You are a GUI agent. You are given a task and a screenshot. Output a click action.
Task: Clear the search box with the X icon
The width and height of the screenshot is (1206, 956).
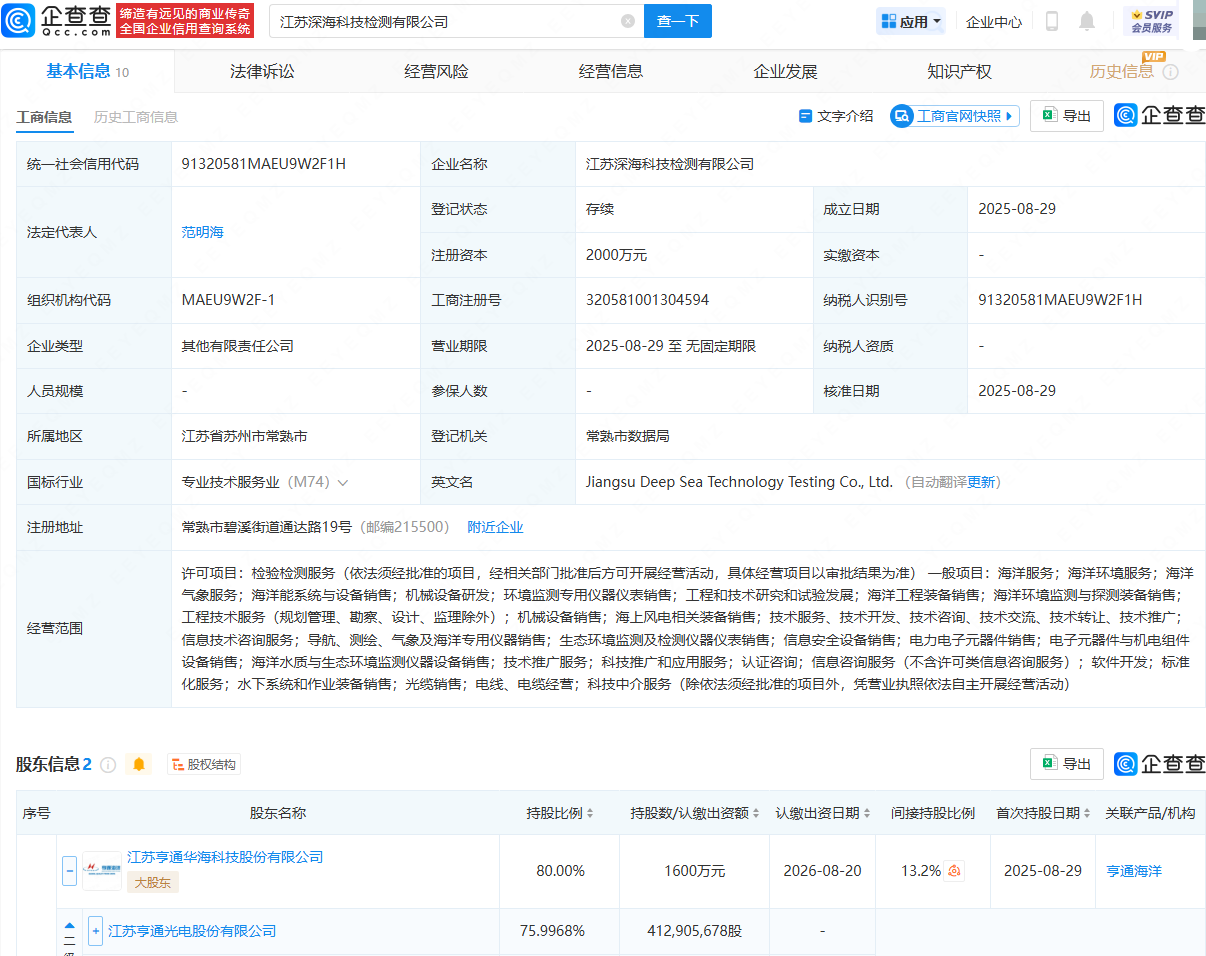coord(628,21)
